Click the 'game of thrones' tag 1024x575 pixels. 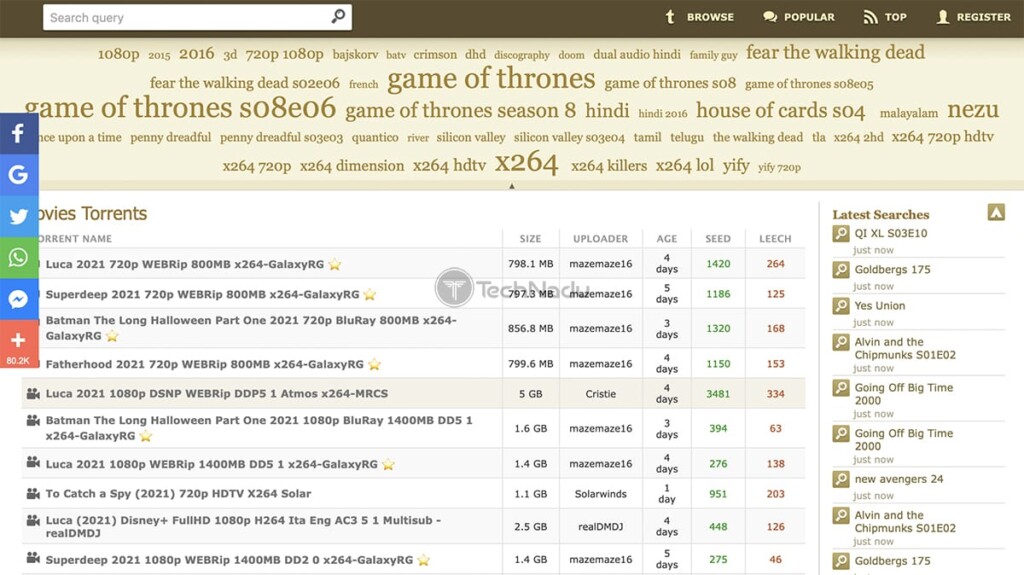491,79
